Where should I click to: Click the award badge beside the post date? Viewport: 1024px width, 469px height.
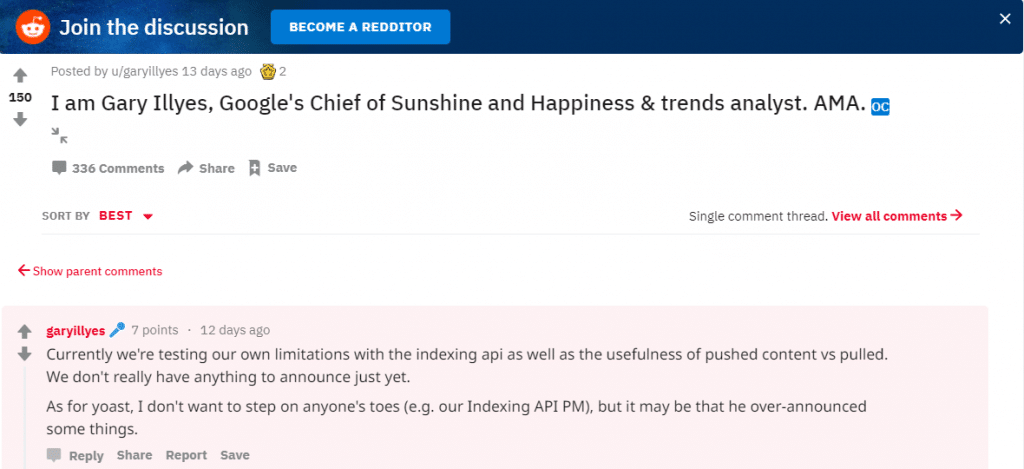[267, 71]
